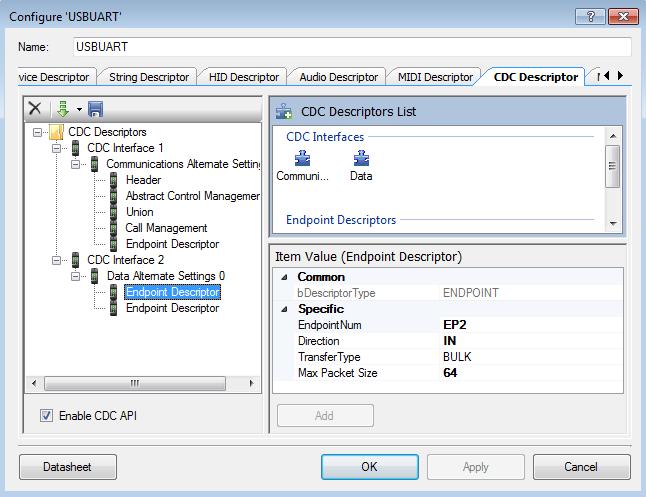
Task: Click the save floppy disk icon
Action: [96, 109]
